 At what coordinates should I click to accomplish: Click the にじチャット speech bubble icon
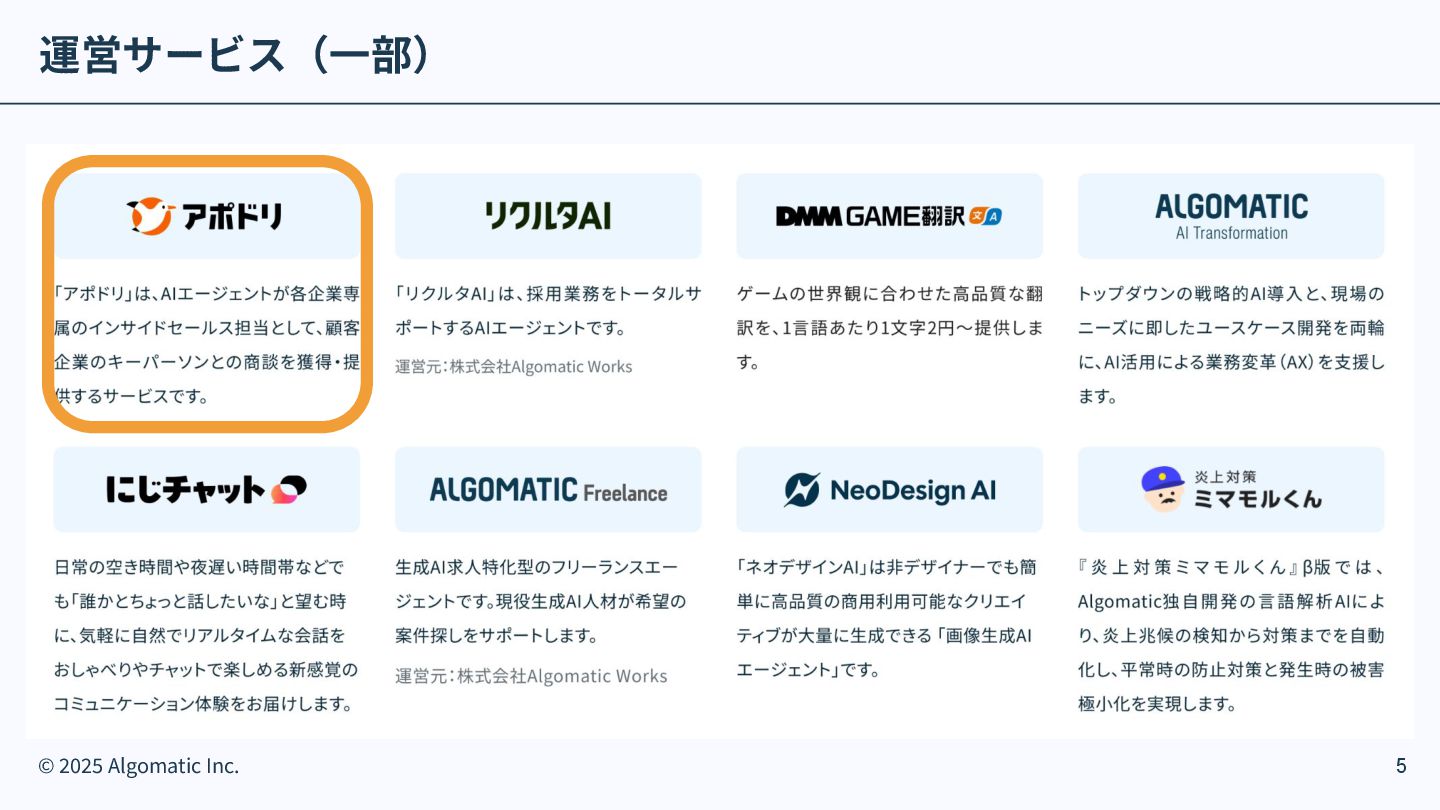pos(289,489)
